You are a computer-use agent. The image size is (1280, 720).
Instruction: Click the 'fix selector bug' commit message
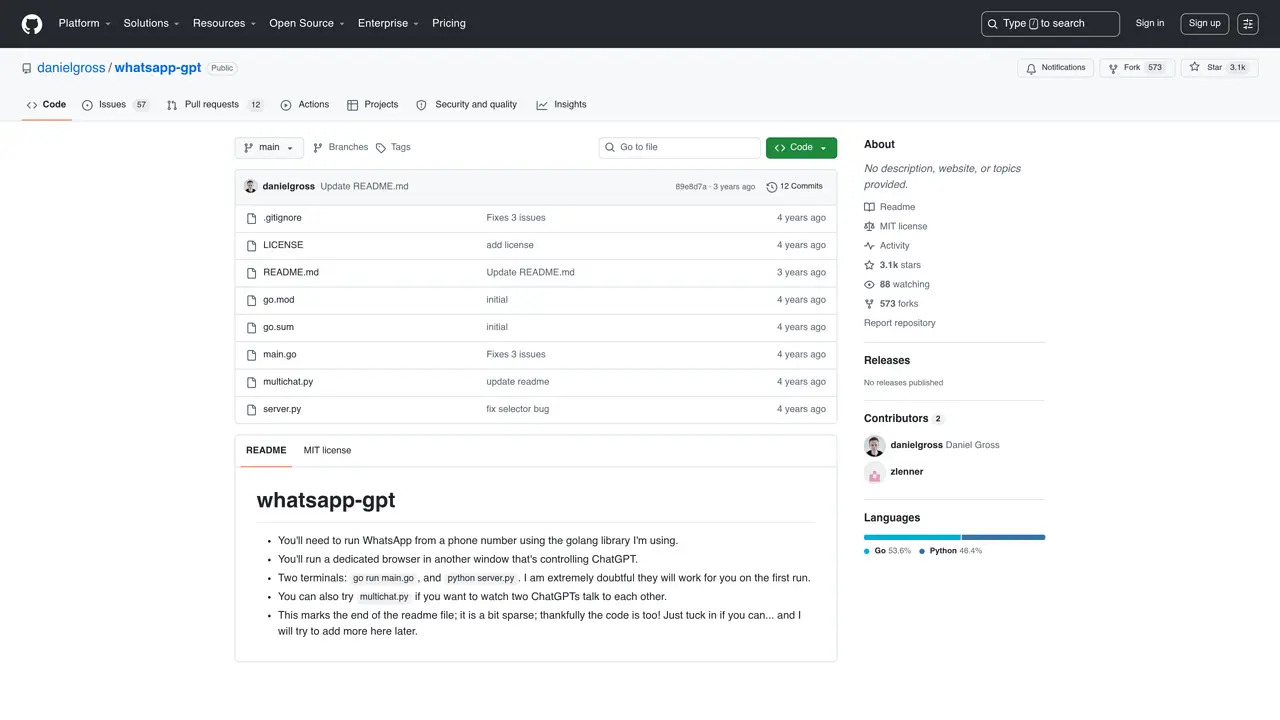518,409
